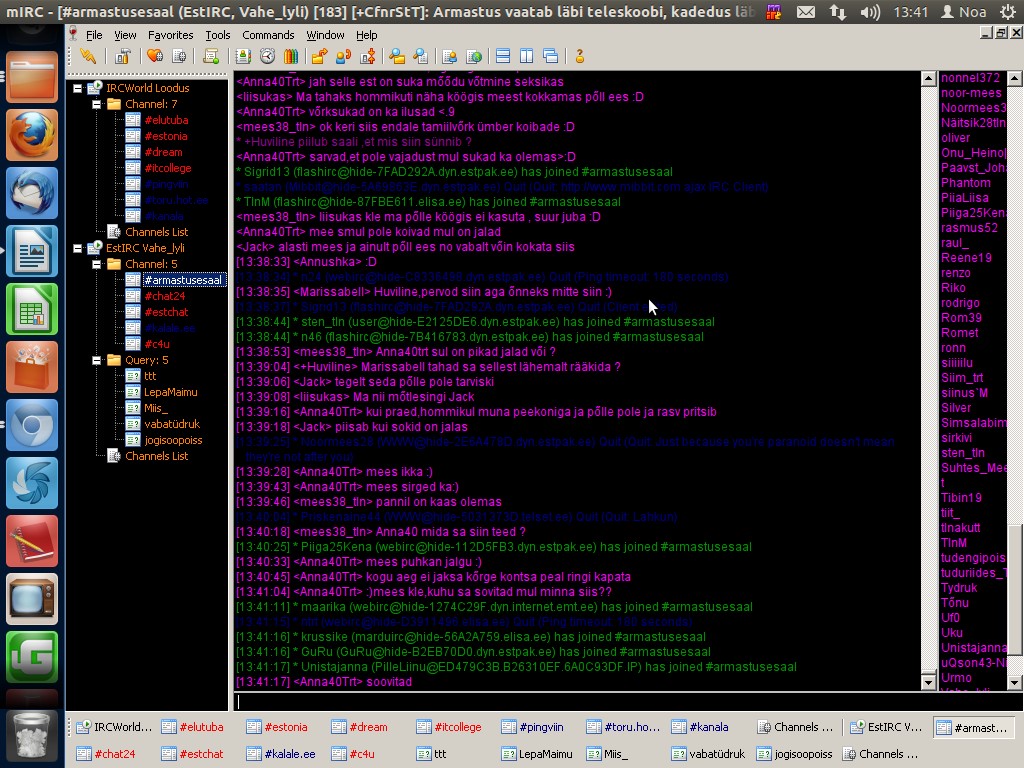Select nickname Phantom in the nick list
The width and height of the screenshot is (1024, 768).
(x=966, y=183)
